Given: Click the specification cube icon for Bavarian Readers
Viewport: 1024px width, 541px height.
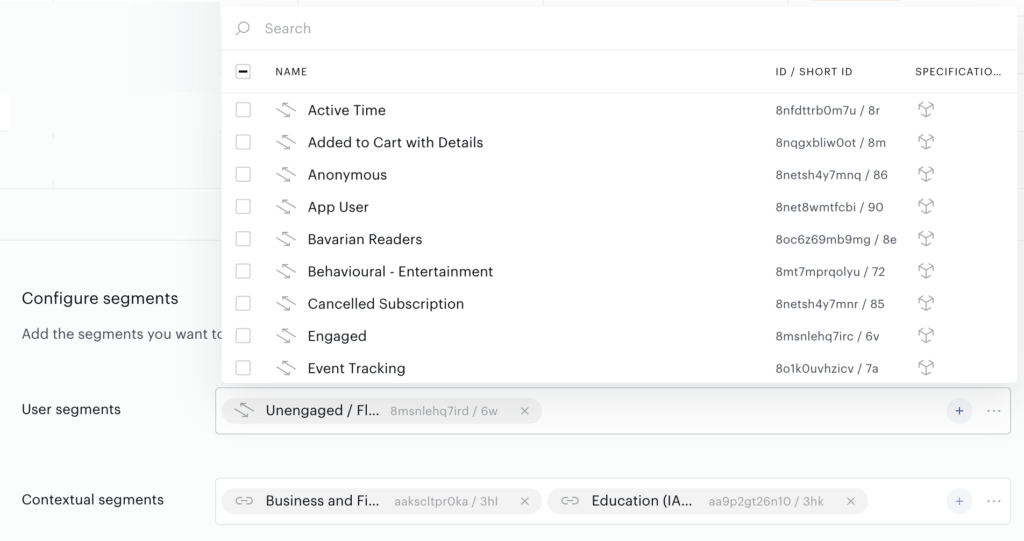Looking at the screenshot, I should coord(926,238).
